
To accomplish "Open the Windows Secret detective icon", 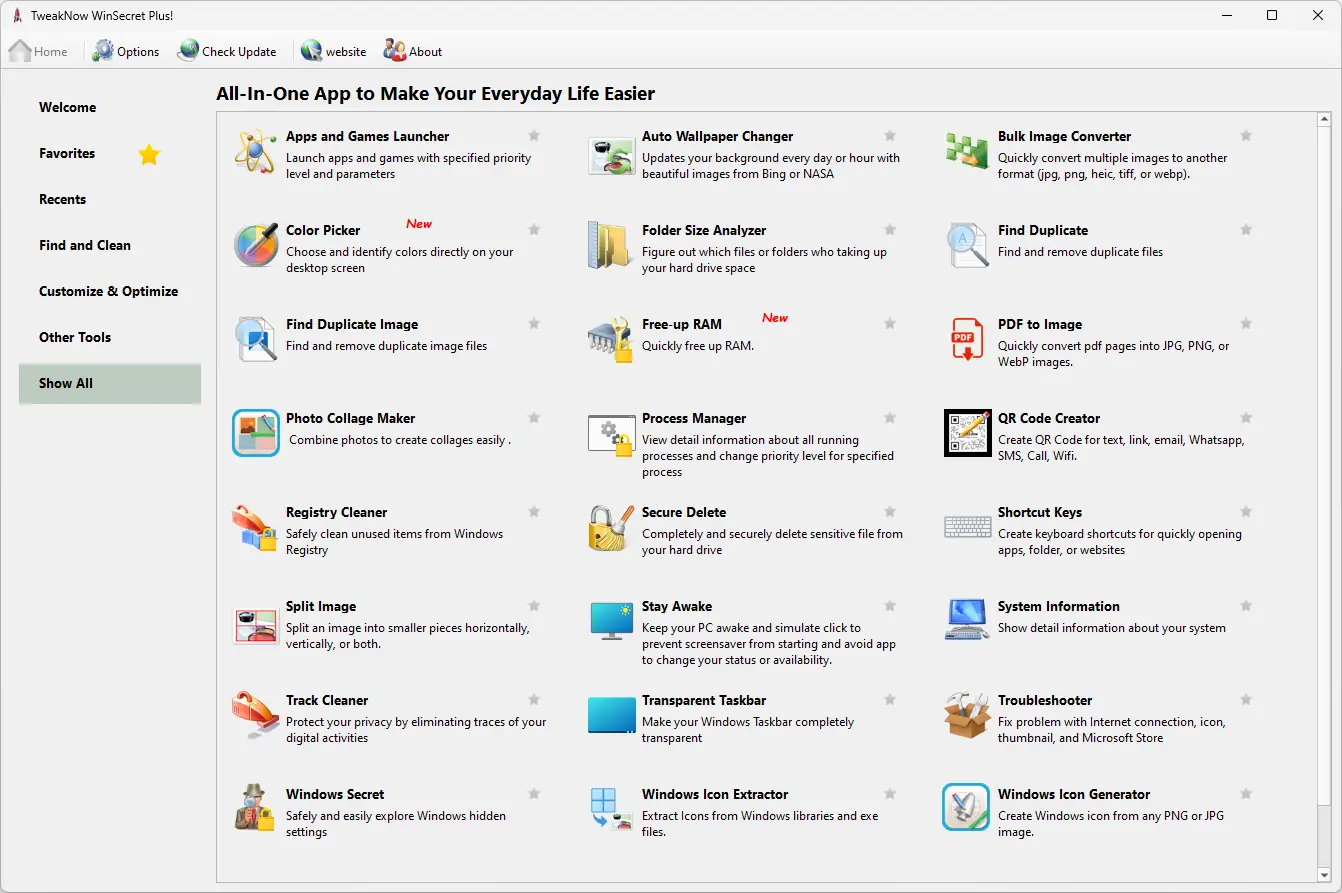I will (255, 810).
